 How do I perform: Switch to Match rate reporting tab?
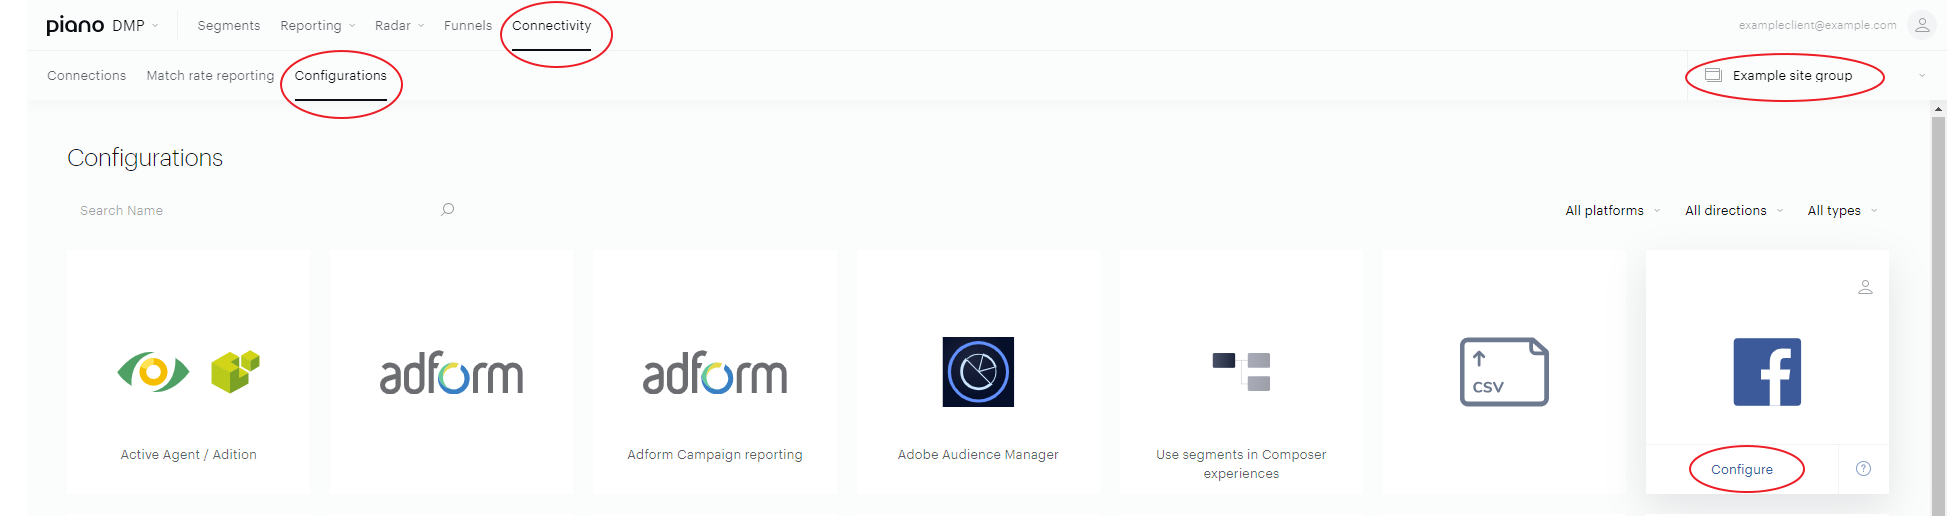coord(210,76)
